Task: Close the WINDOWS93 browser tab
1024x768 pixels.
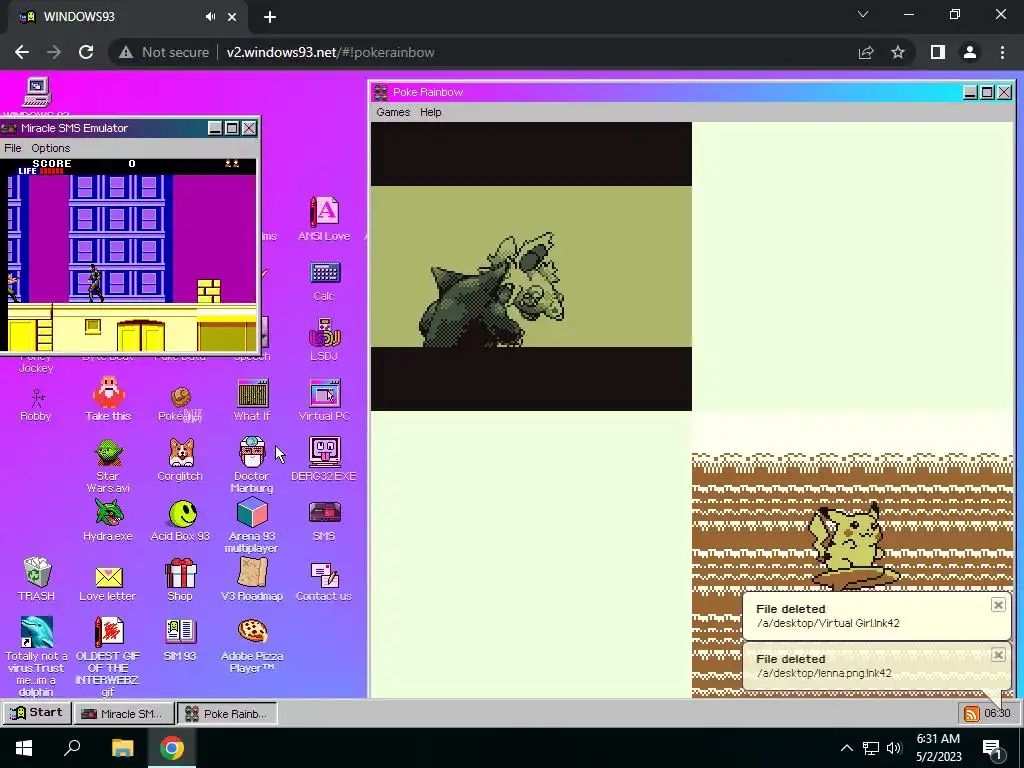Action: (232, 17)
